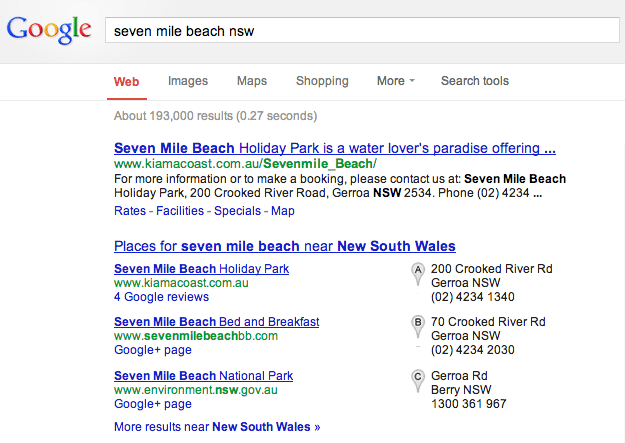Click the Google logo
The height and width of the screenshot is (443, 625).
[49, 30]
